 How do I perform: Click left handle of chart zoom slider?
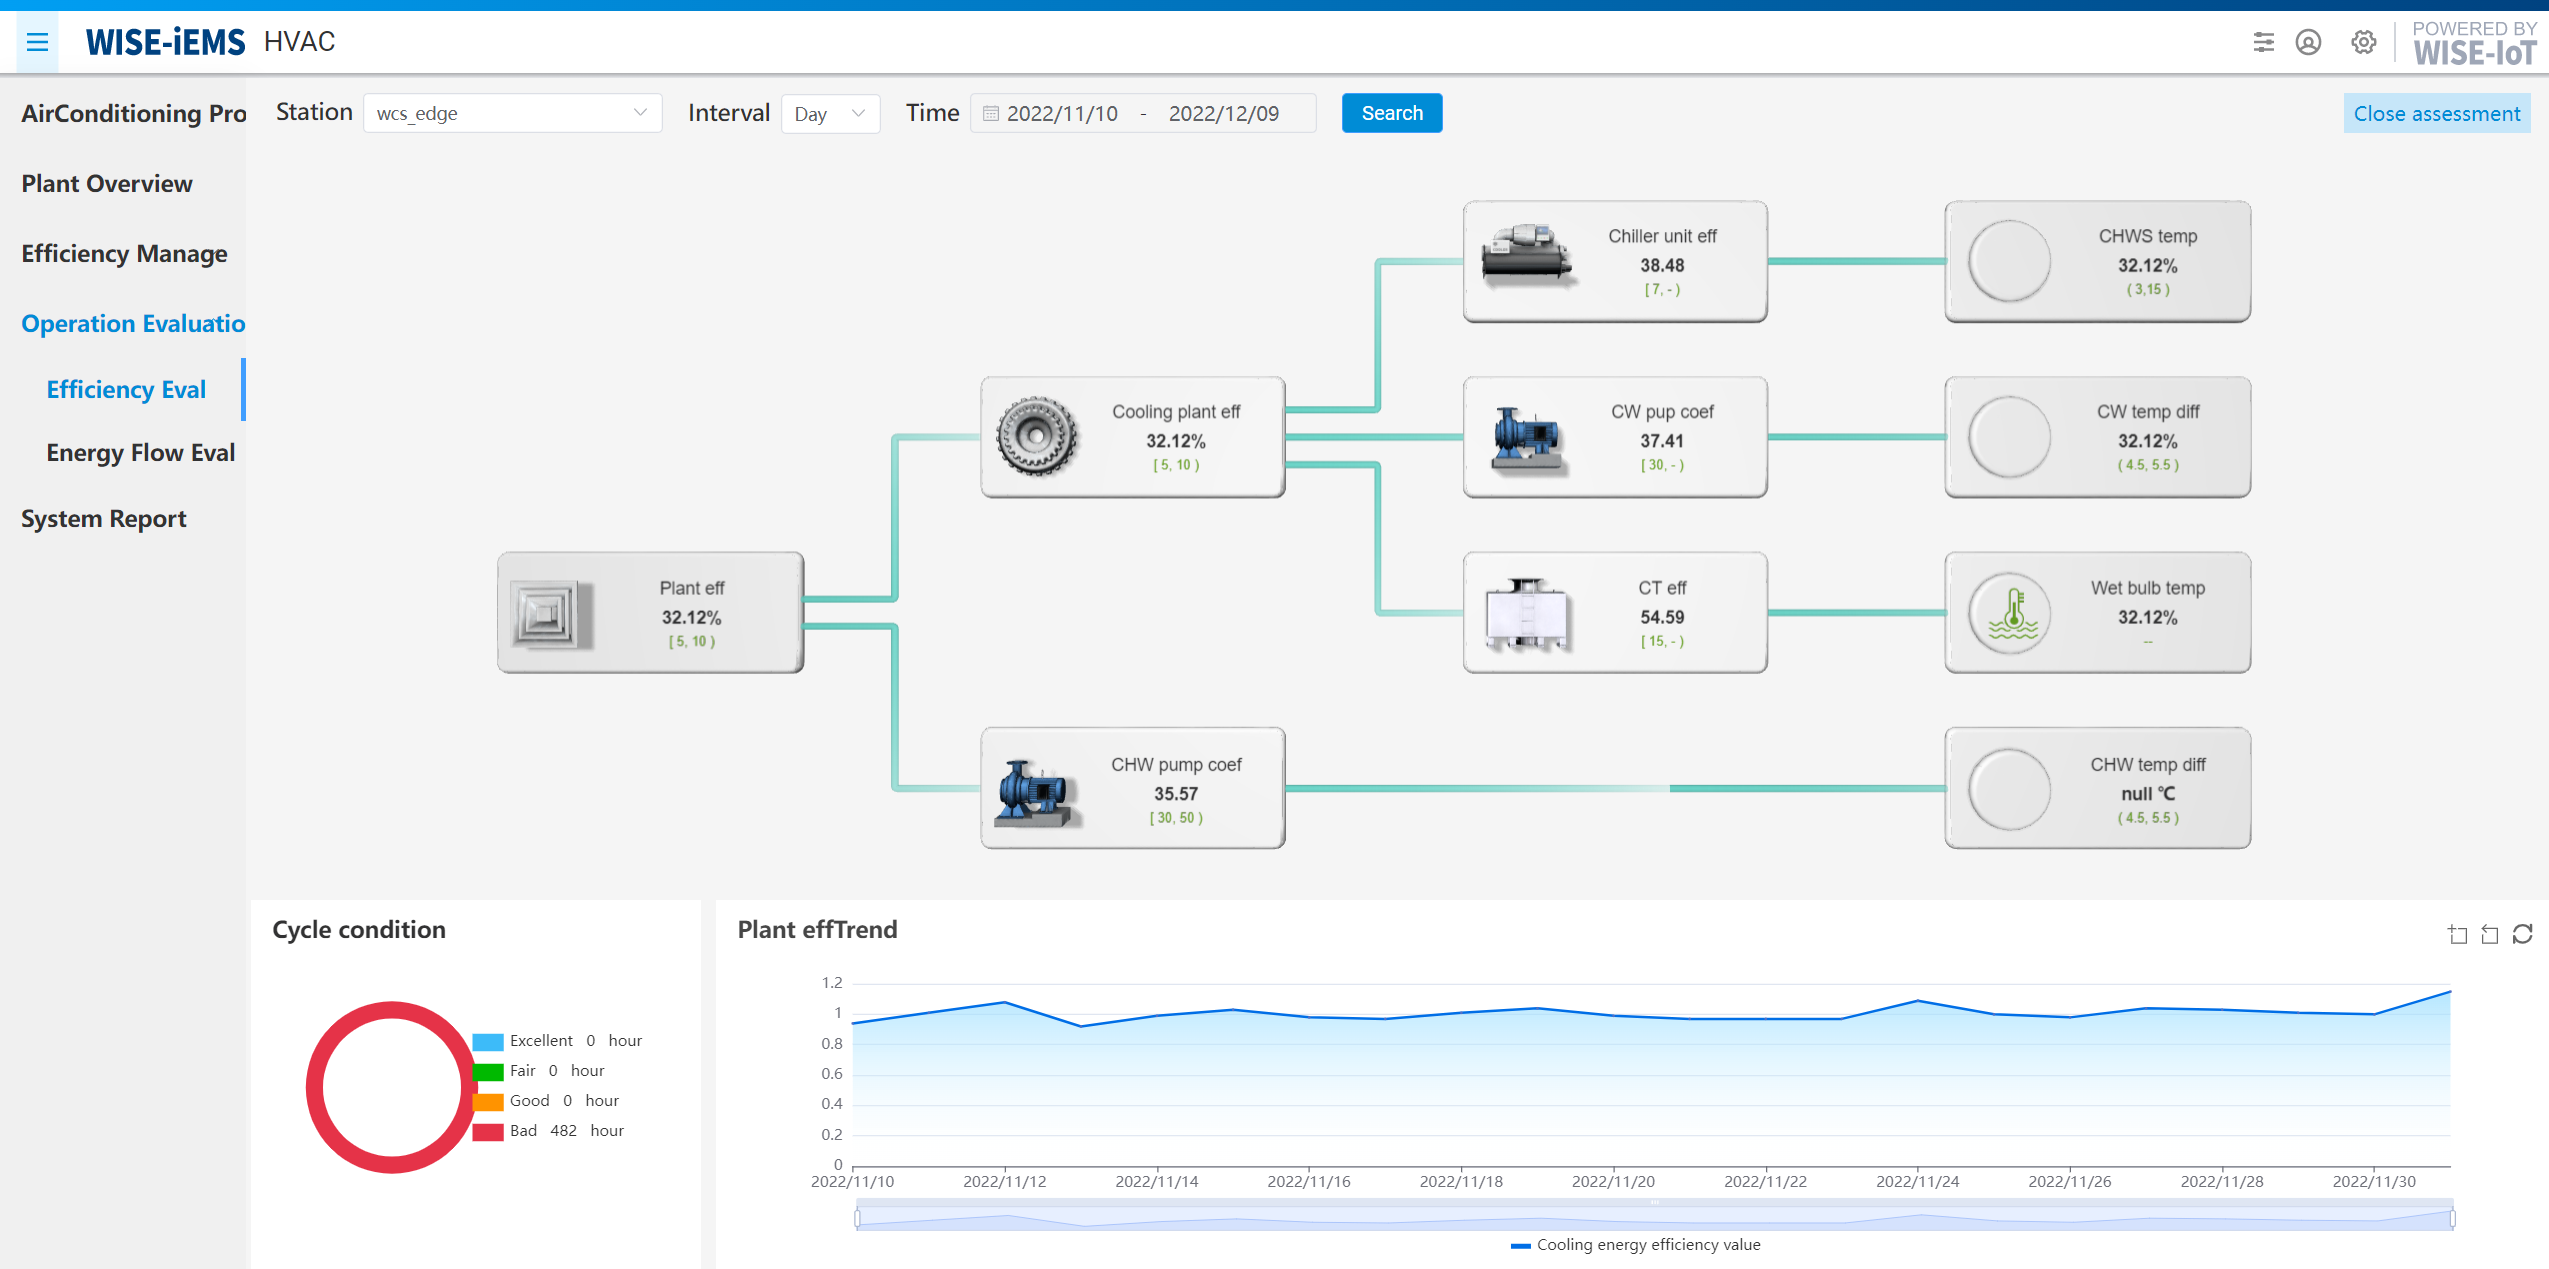tap(858, 1218)
